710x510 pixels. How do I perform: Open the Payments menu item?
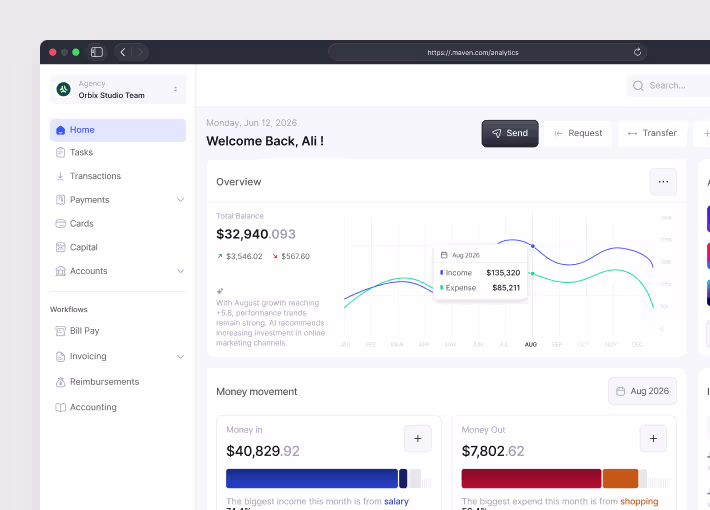118,200
